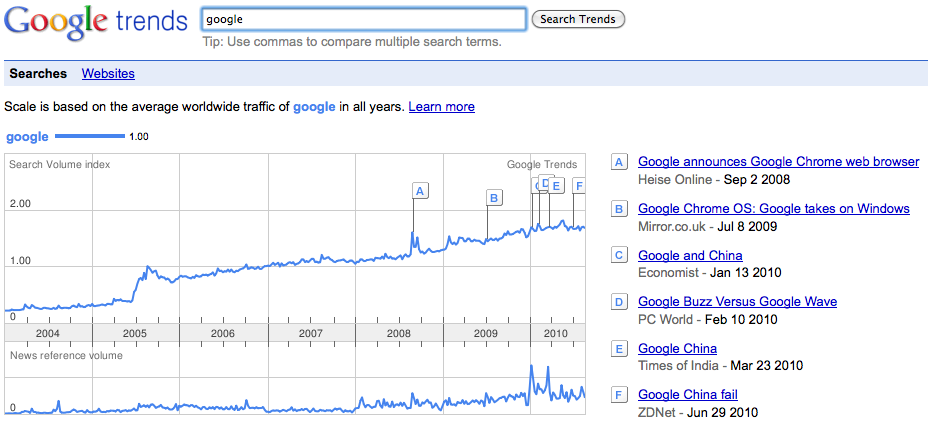The width and height of the screenshot is (928, 421).
Task: Click the D icon beside Google Buzz headline
Action: click(x=620, y=302)
